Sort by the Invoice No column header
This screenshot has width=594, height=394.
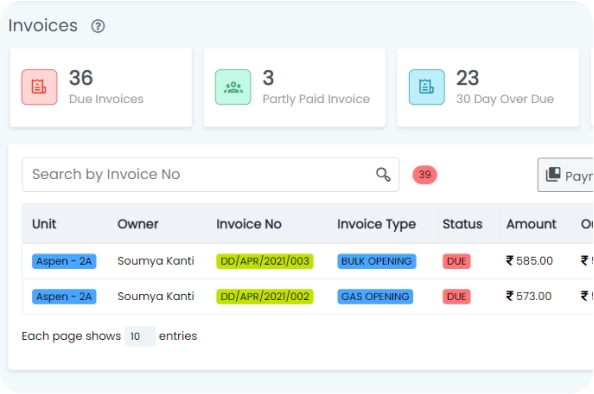tap(249, 224)
